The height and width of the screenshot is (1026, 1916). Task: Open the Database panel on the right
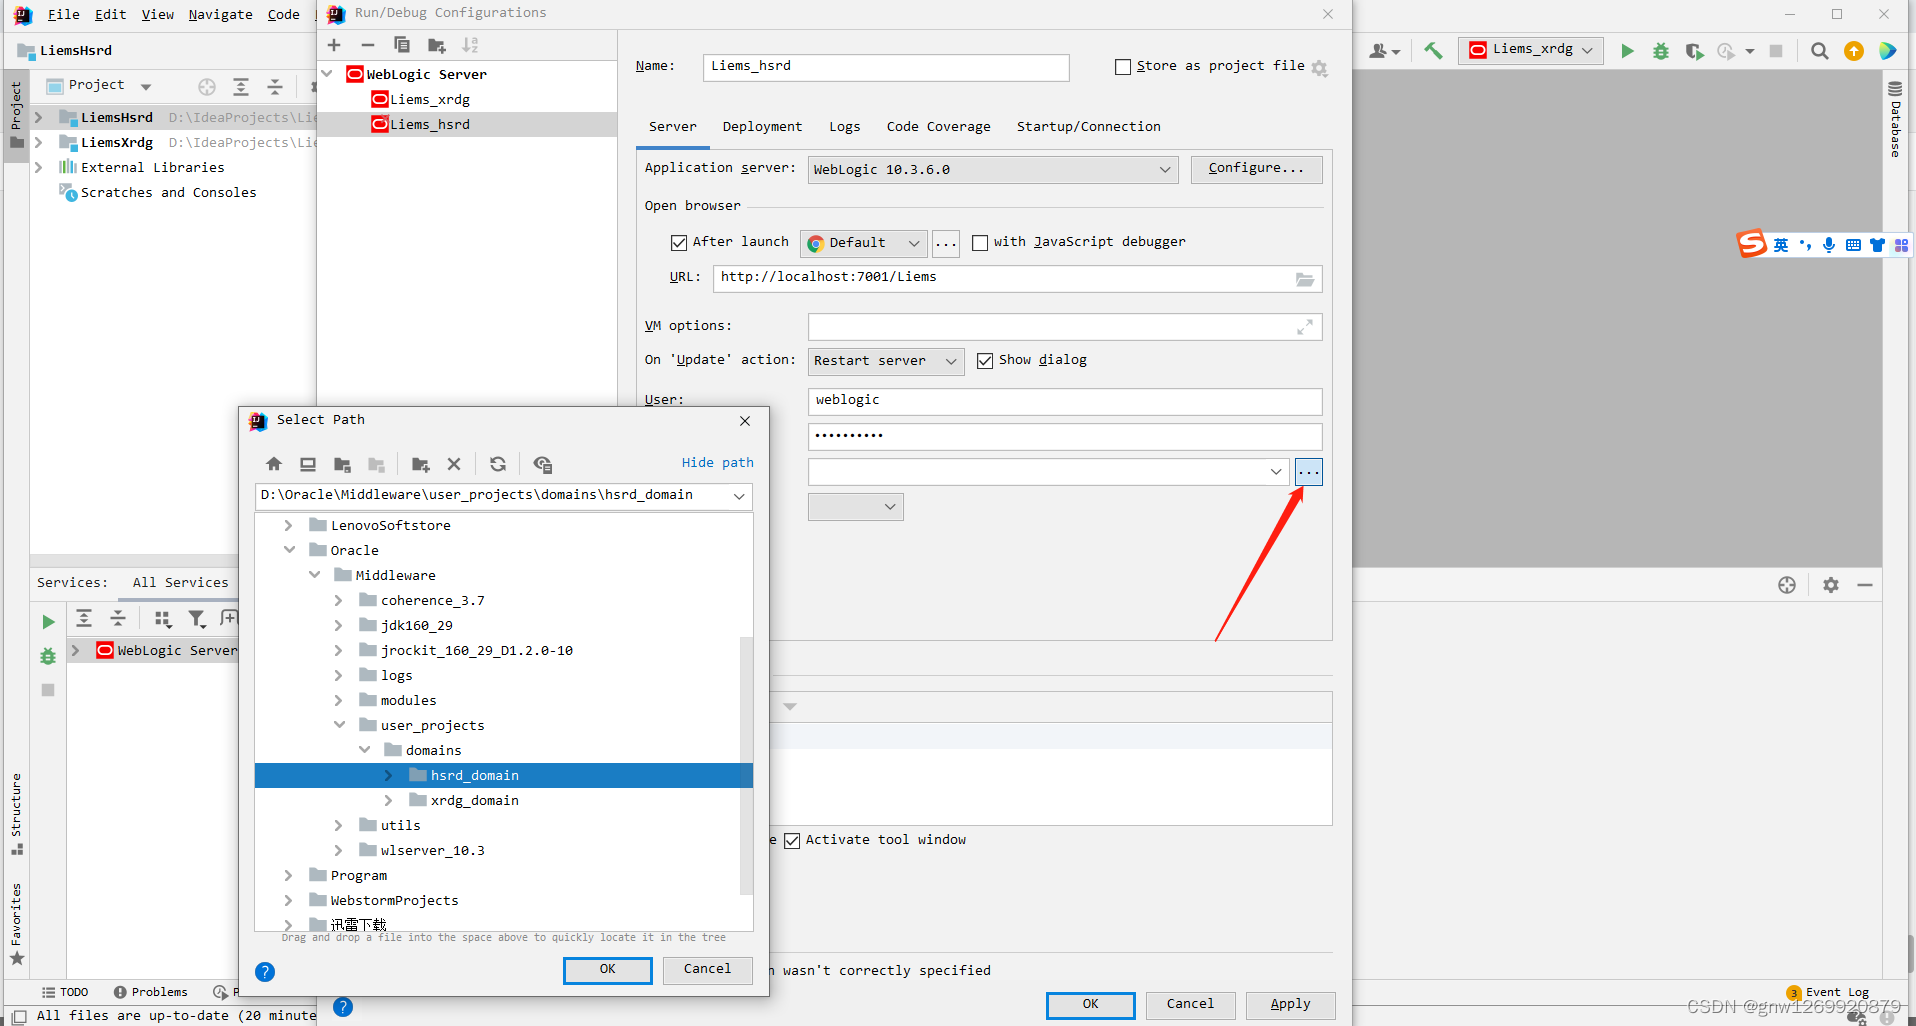click(x=1895, y=120)
